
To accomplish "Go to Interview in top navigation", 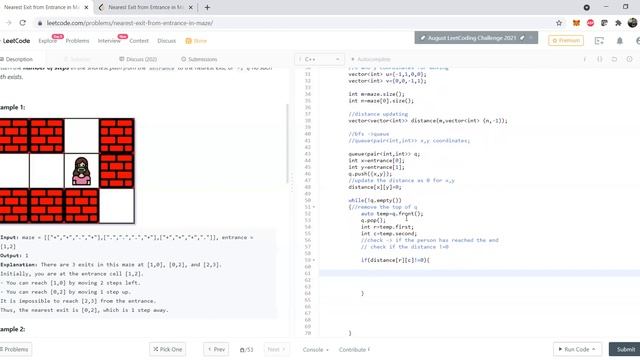I will (109, 41).
